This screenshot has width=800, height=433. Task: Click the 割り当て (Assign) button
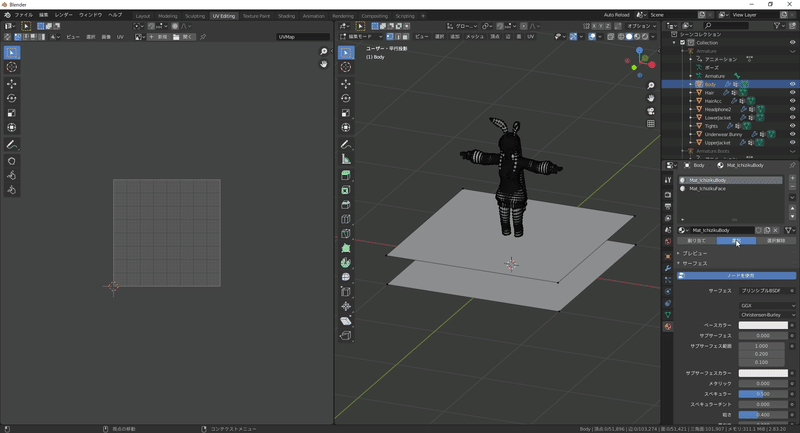pos(696,241)
